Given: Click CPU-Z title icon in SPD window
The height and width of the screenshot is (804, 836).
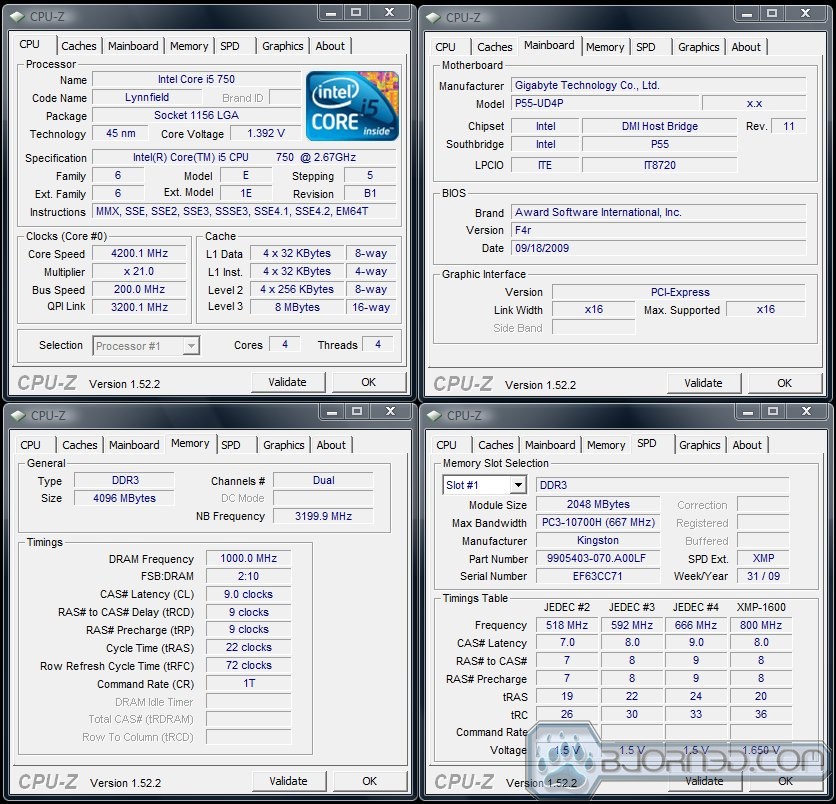Looking at the screenshot, I should (434, 415).
